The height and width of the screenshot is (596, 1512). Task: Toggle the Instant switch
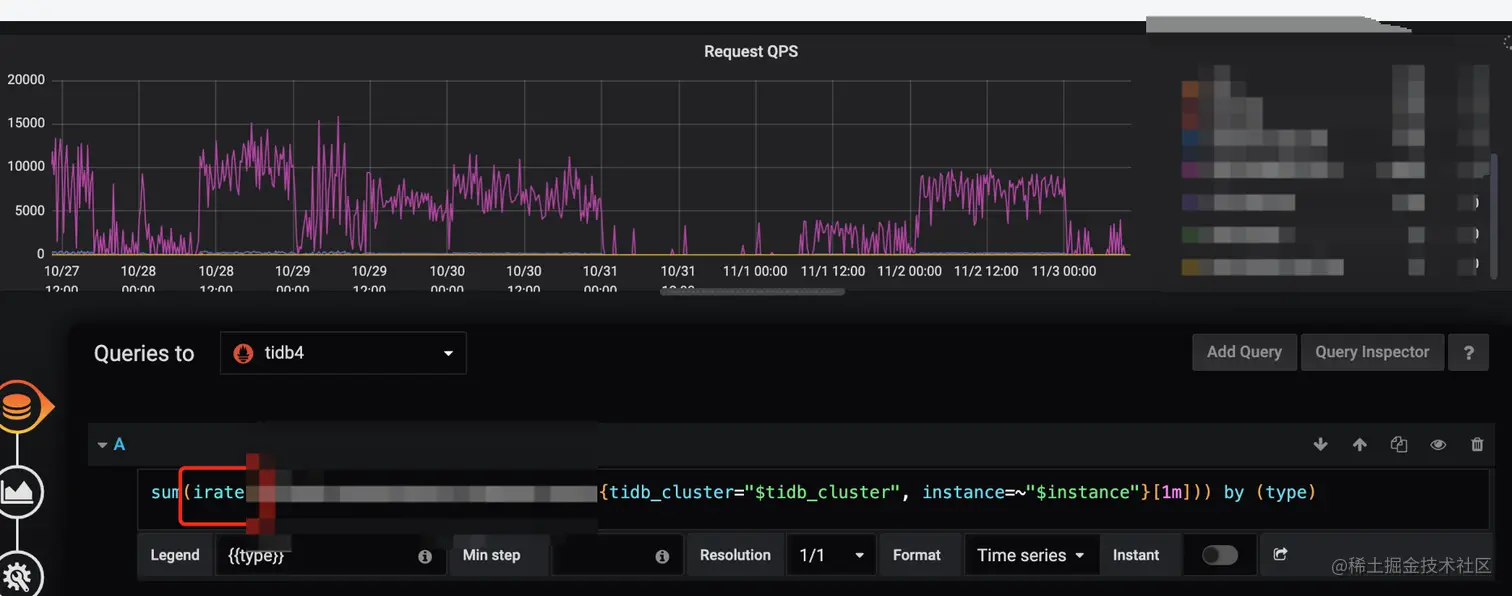[1220, 555]
